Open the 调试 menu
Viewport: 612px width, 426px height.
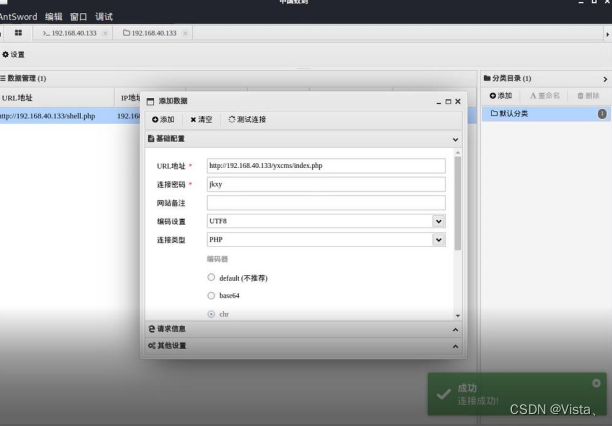[x=104, y=17]
